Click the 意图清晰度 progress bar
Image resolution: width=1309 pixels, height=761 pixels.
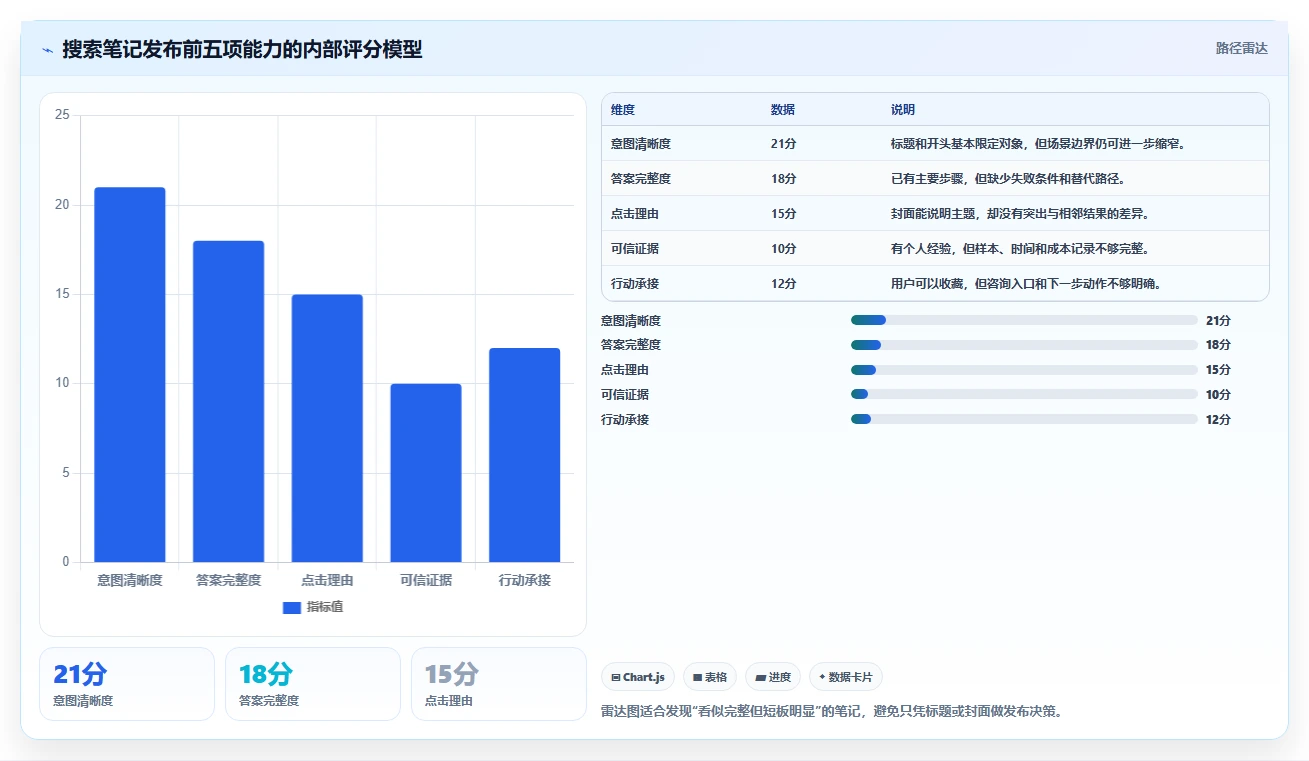[1024, 320]
